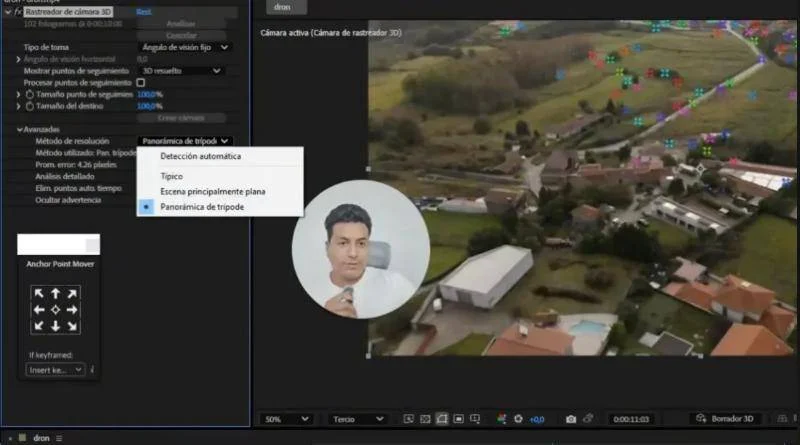The width and height of the screenshot is (800, 445).
Task: Click the Ocultar advertencia label
Action: tap(68, 200)
